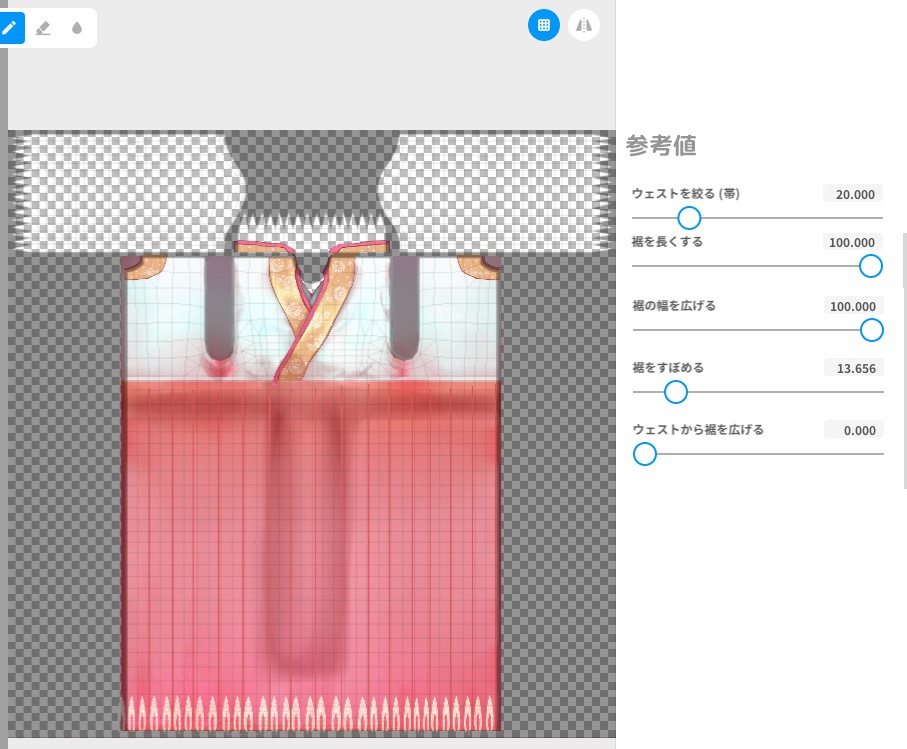
Task: Edit the 0.000 value for hem widening
Action: point(853,430)
